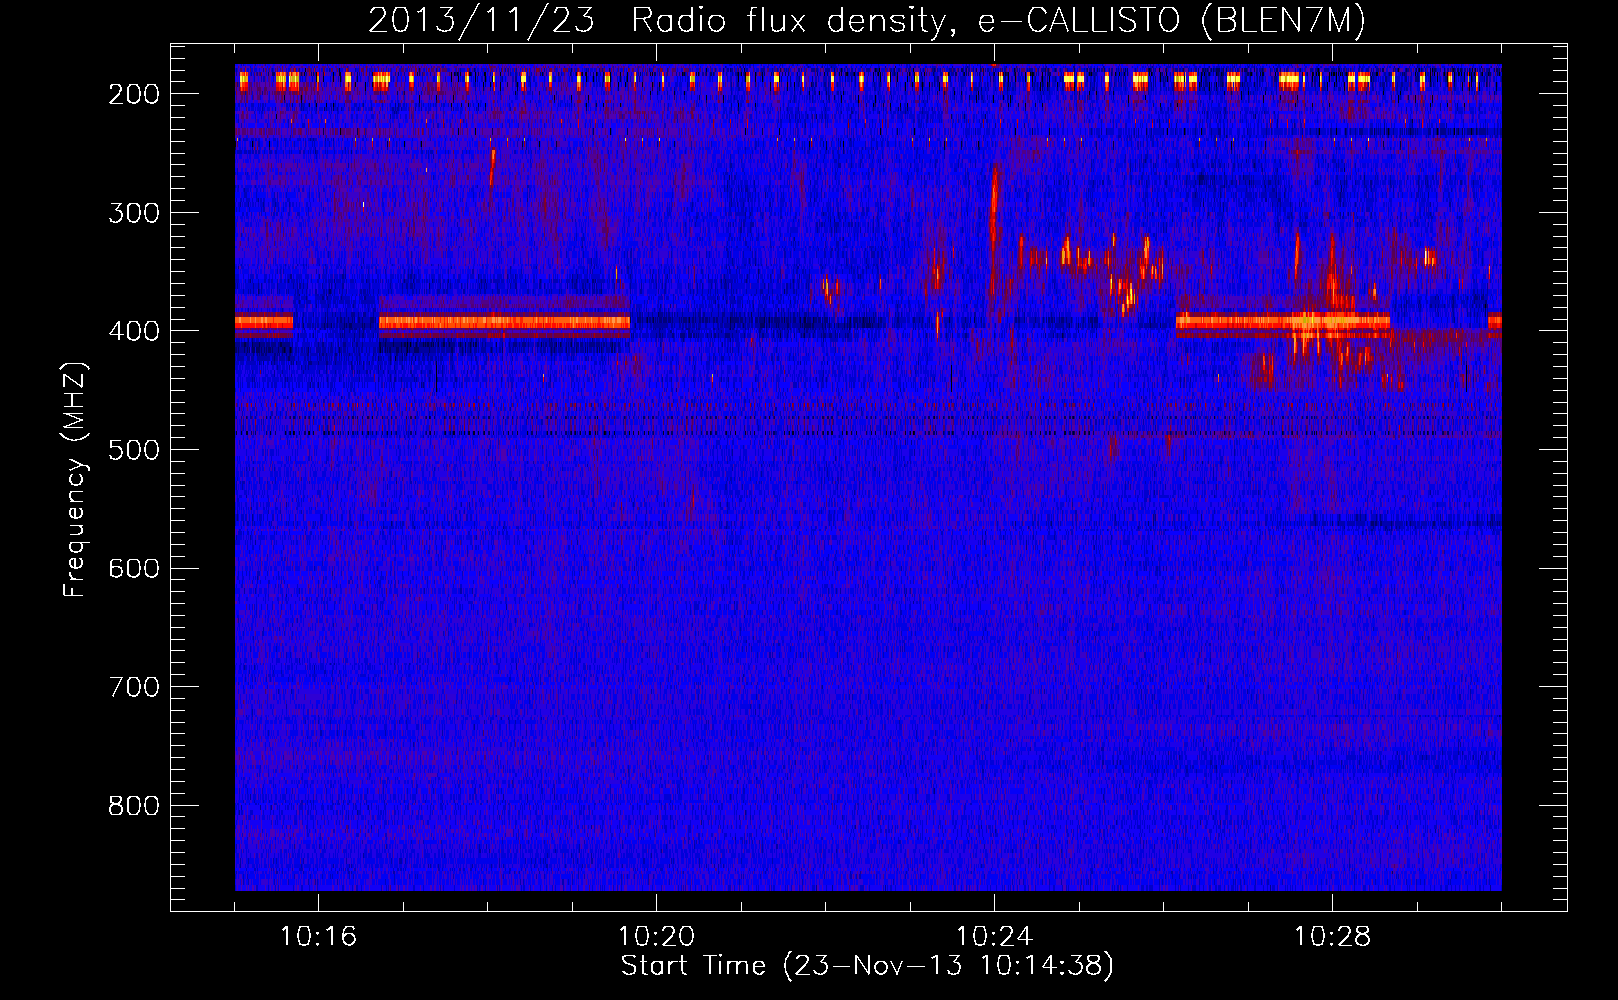Select the 10:24 time tick label

point(994,937)
